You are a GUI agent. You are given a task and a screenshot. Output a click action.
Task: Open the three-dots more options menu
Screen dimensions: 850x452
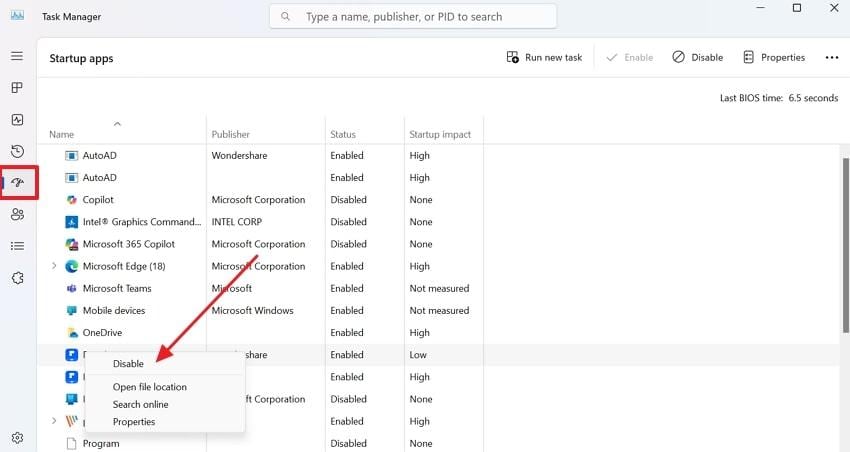click(x=832, y=57)
